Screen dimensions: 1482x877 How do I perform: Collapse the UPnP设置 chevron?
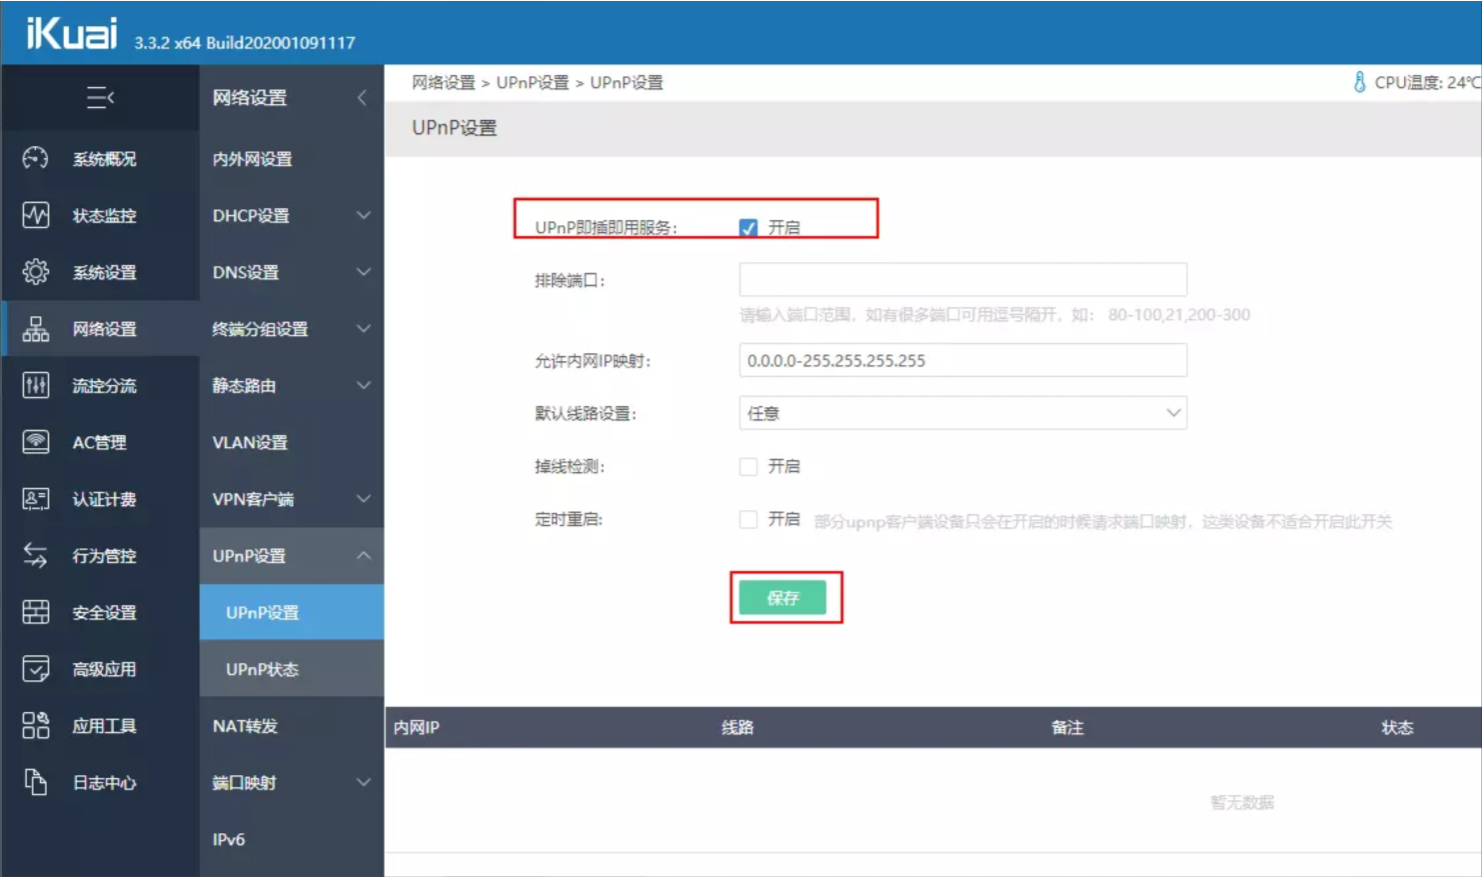[364, 555]
